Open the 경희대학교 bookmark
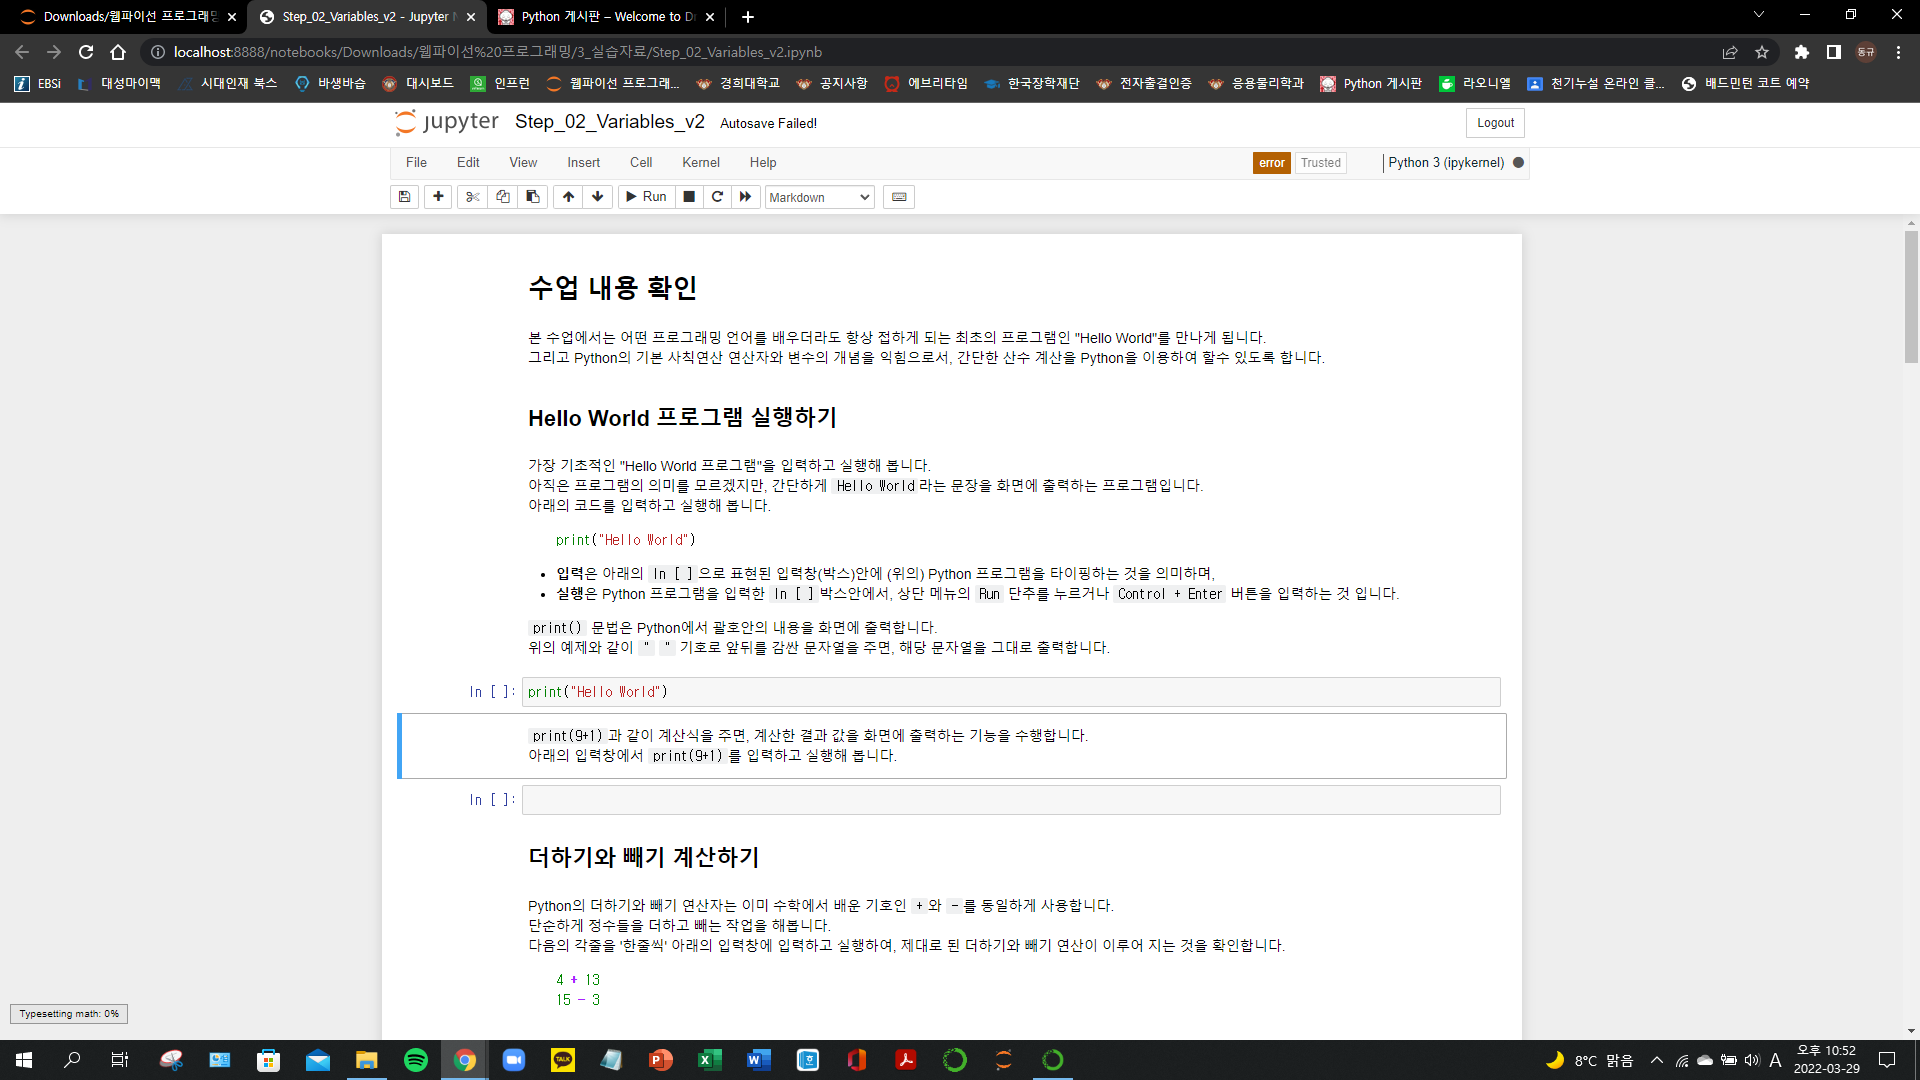The height and width of the screenshot is (1080, 1920). click(738, 84)
